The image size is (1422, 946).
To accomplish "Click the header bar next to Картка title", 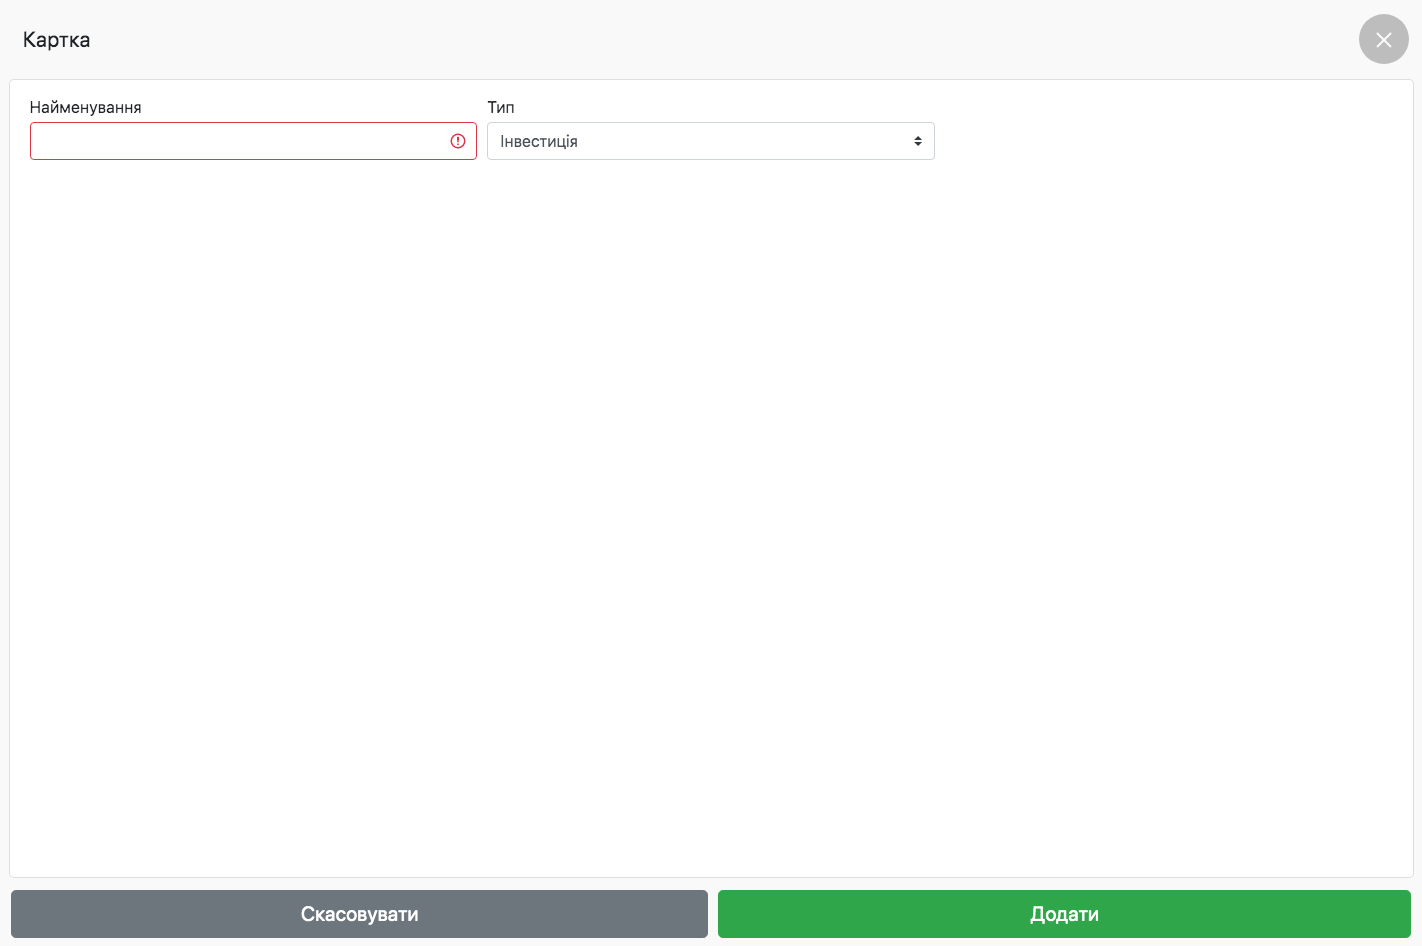I will (x=700, y=40).
